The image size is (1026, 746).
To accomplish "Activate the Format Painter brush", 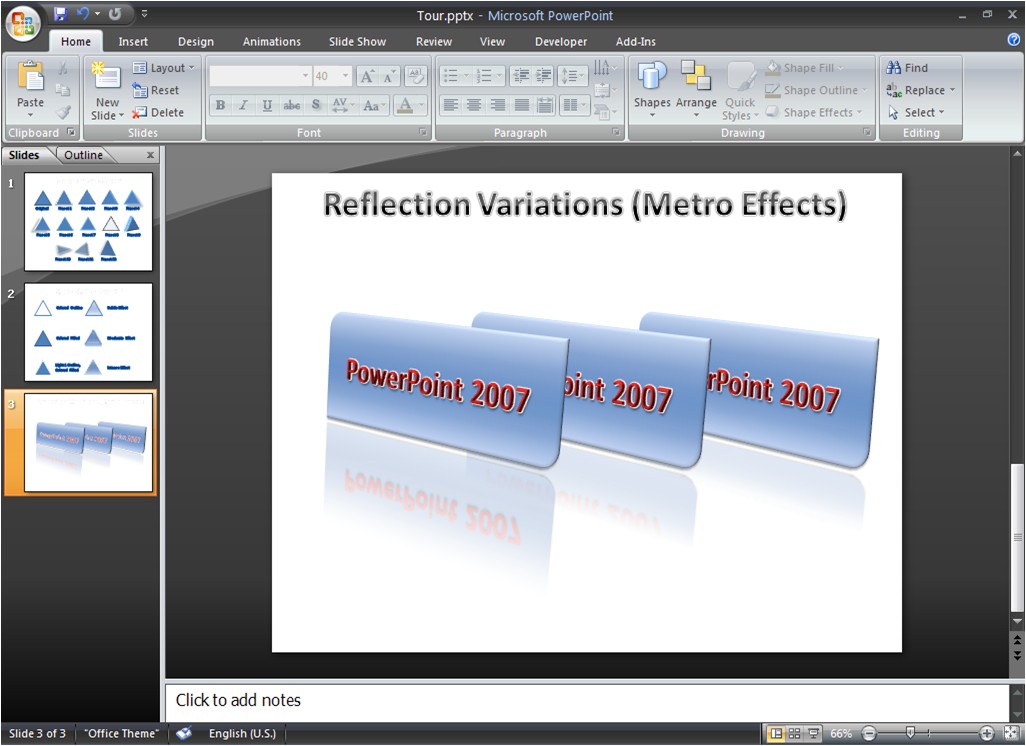I will (63, 112).
